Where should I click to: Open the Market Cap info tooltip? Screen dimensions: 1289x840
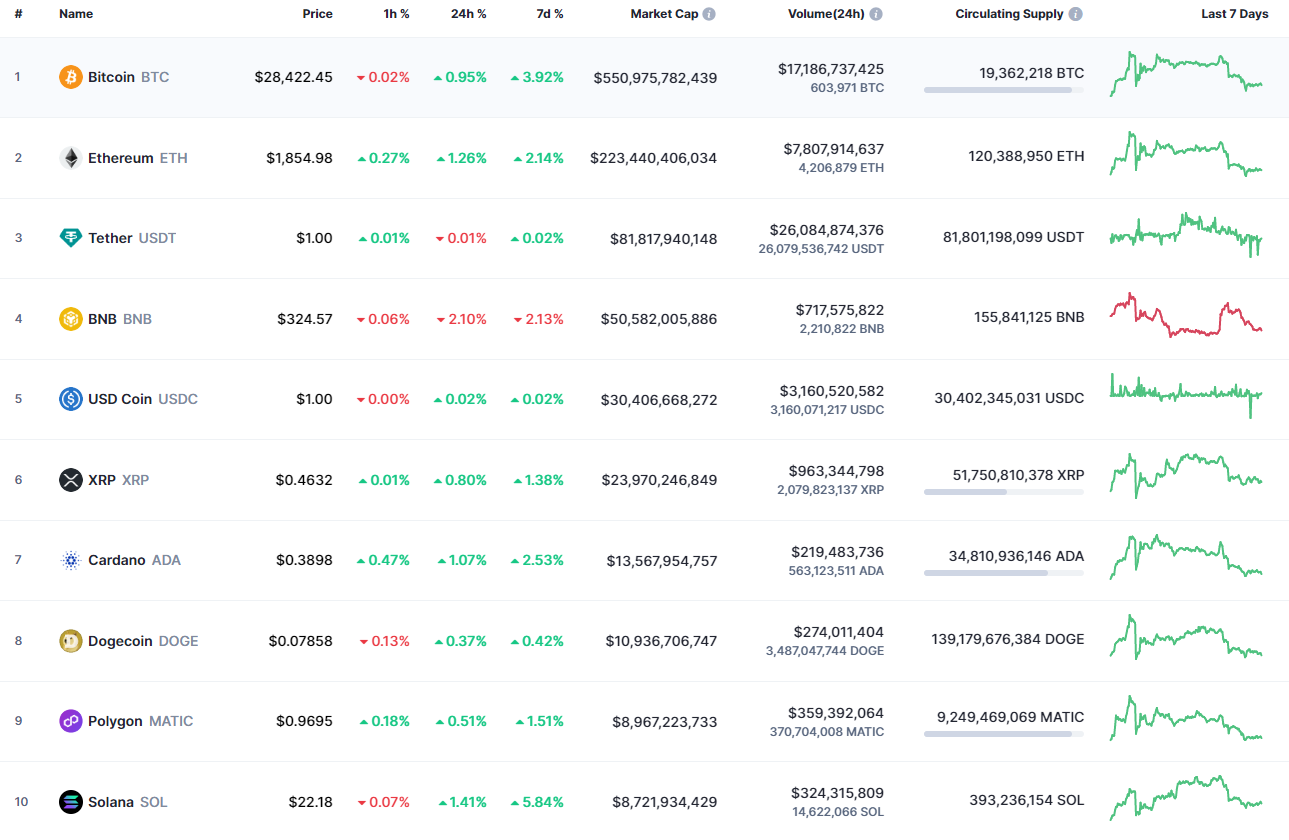(709, 13)
